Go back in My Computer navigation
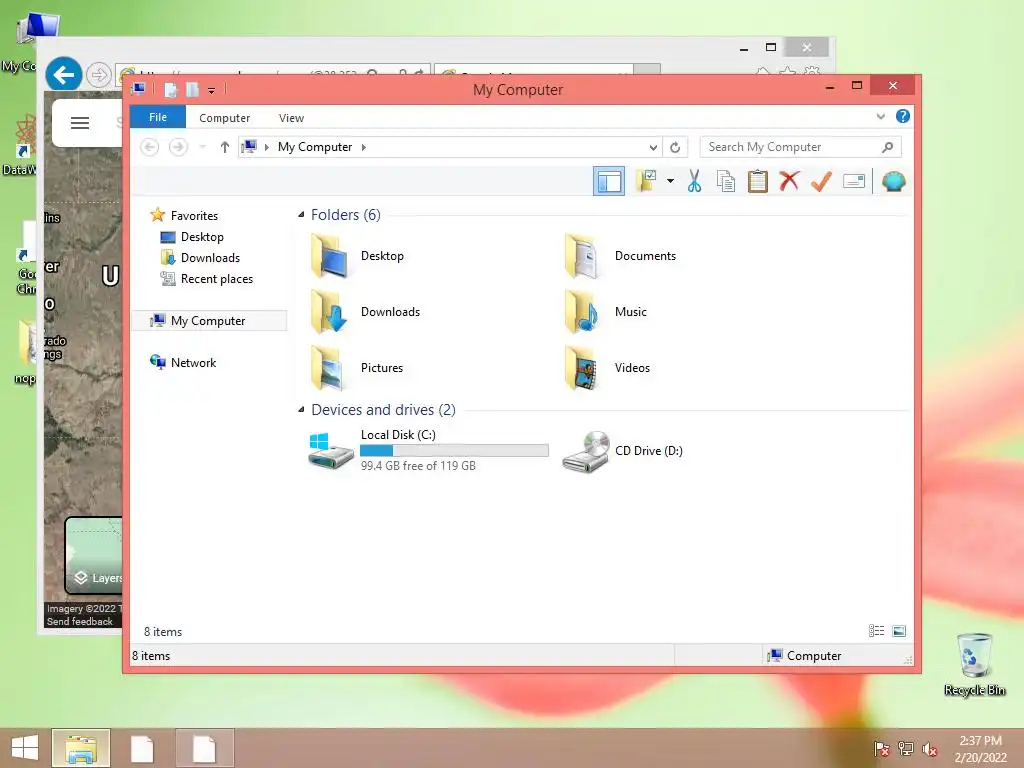The height and width of the screenshot is (768, 1024). (150, 147)
